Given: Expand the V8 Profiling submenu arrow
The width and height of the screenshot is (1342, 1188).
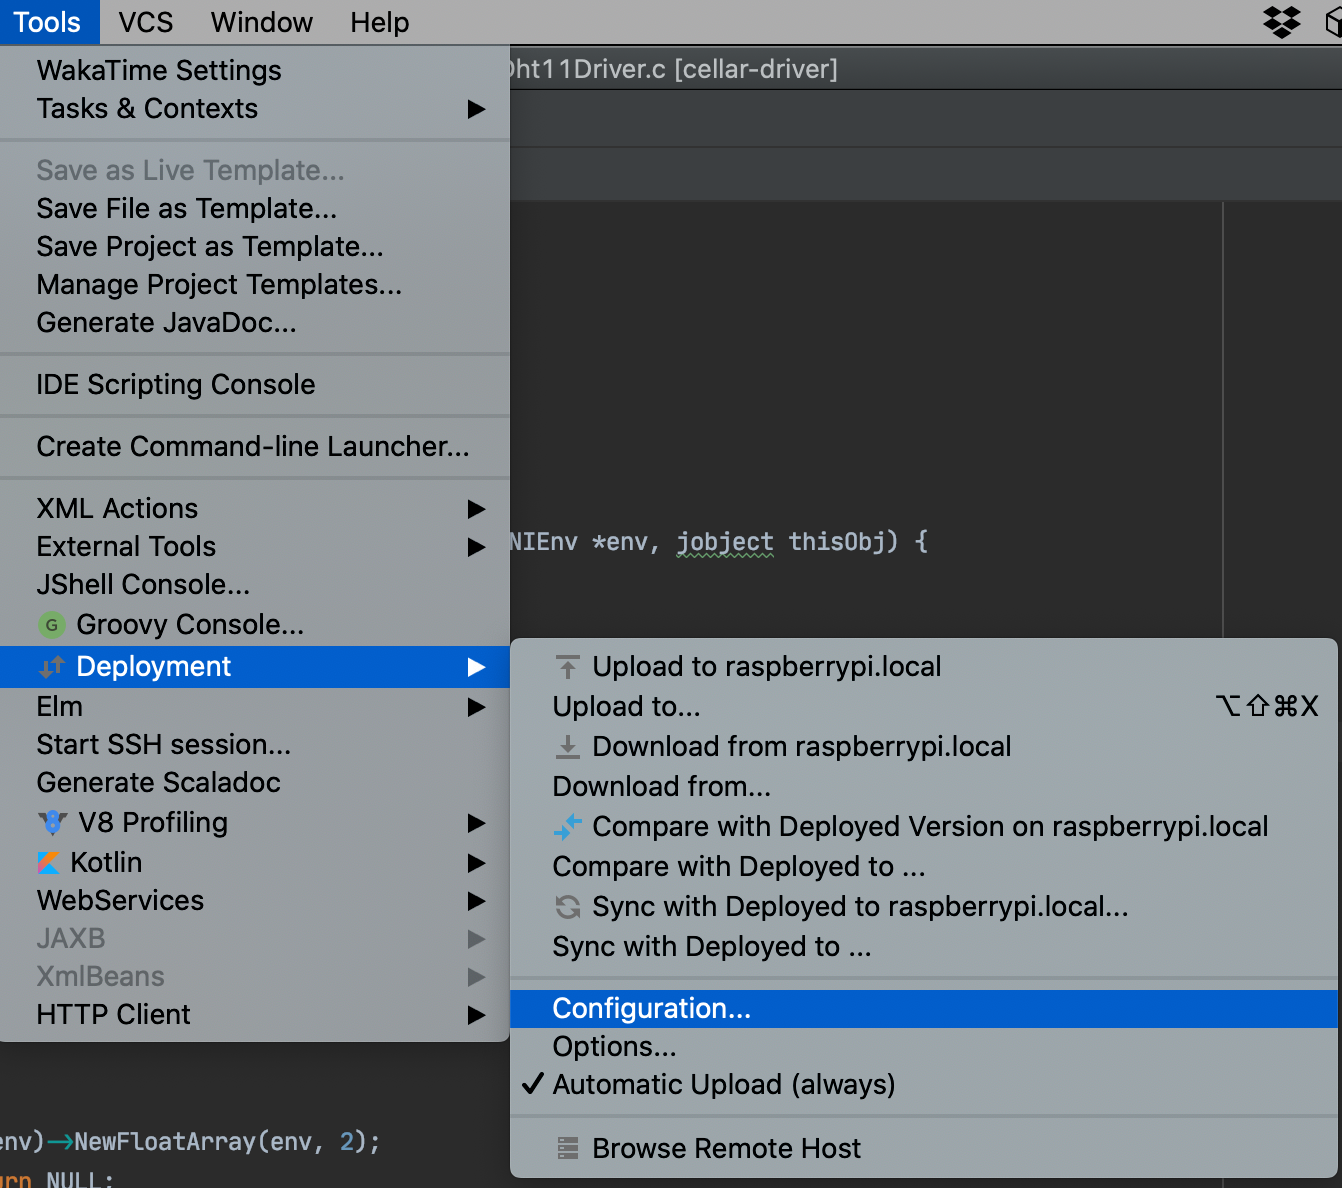Looking at the screenshot, I should click(477, 823).
